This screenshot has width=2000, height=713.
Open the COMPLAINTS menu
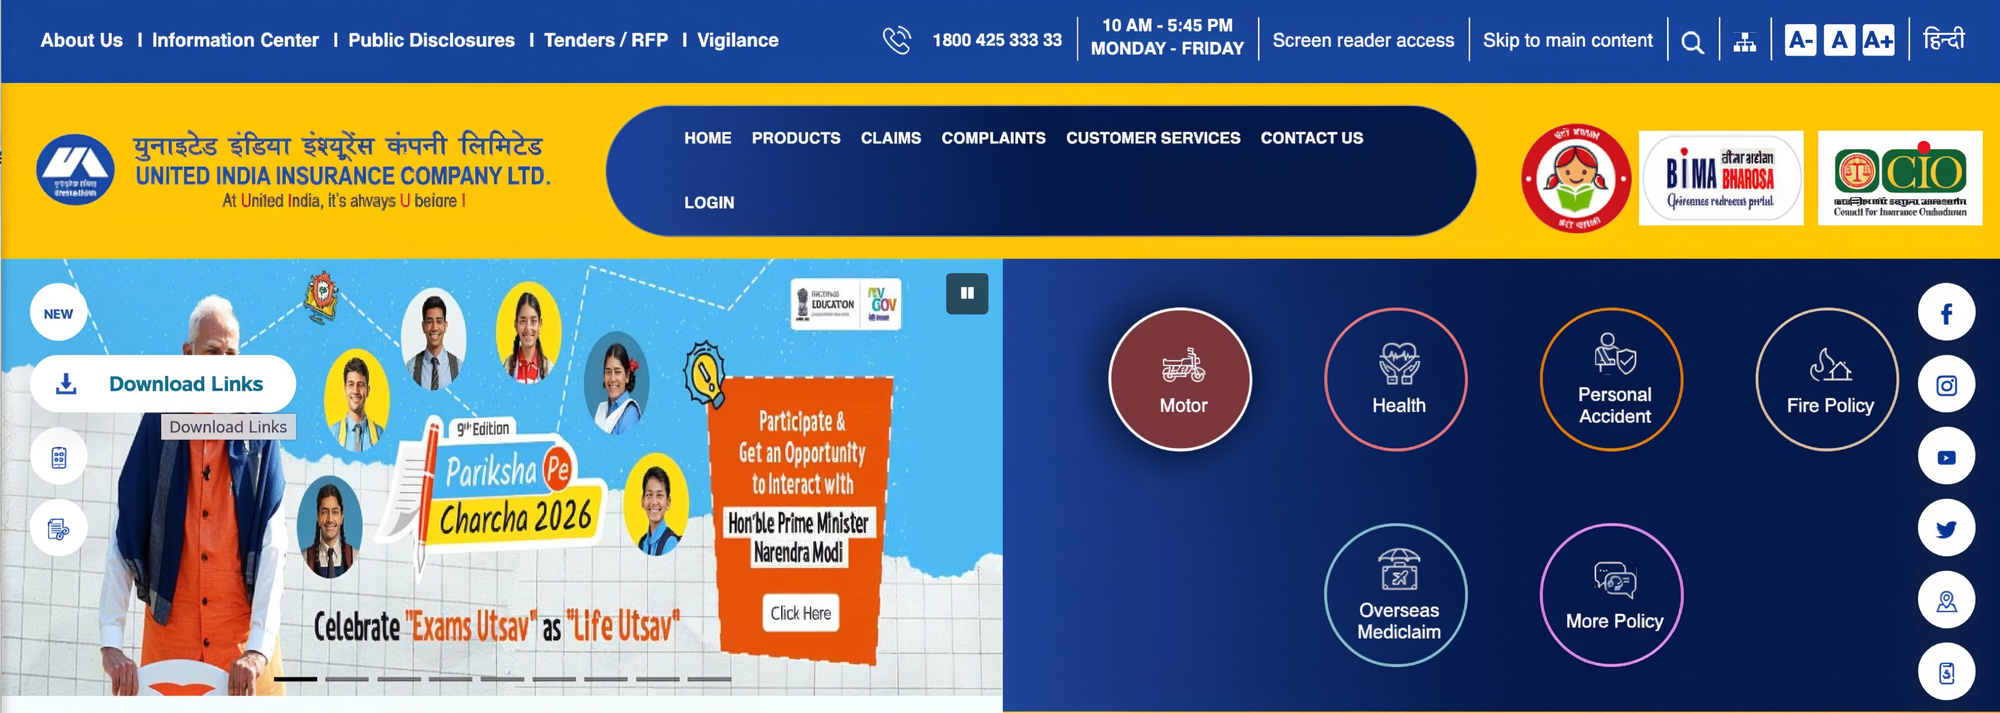[x=993, y=138]
